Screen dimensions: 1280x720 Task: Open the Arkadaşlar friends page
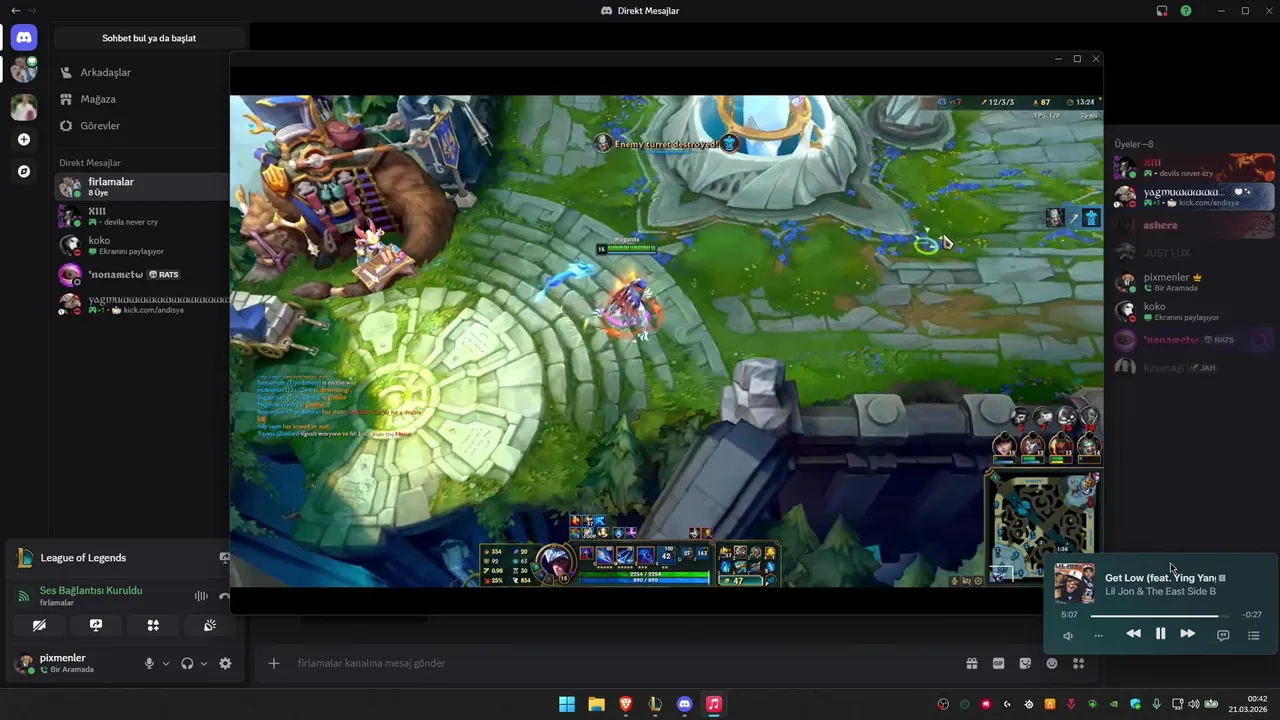click(x=141, y=73)
